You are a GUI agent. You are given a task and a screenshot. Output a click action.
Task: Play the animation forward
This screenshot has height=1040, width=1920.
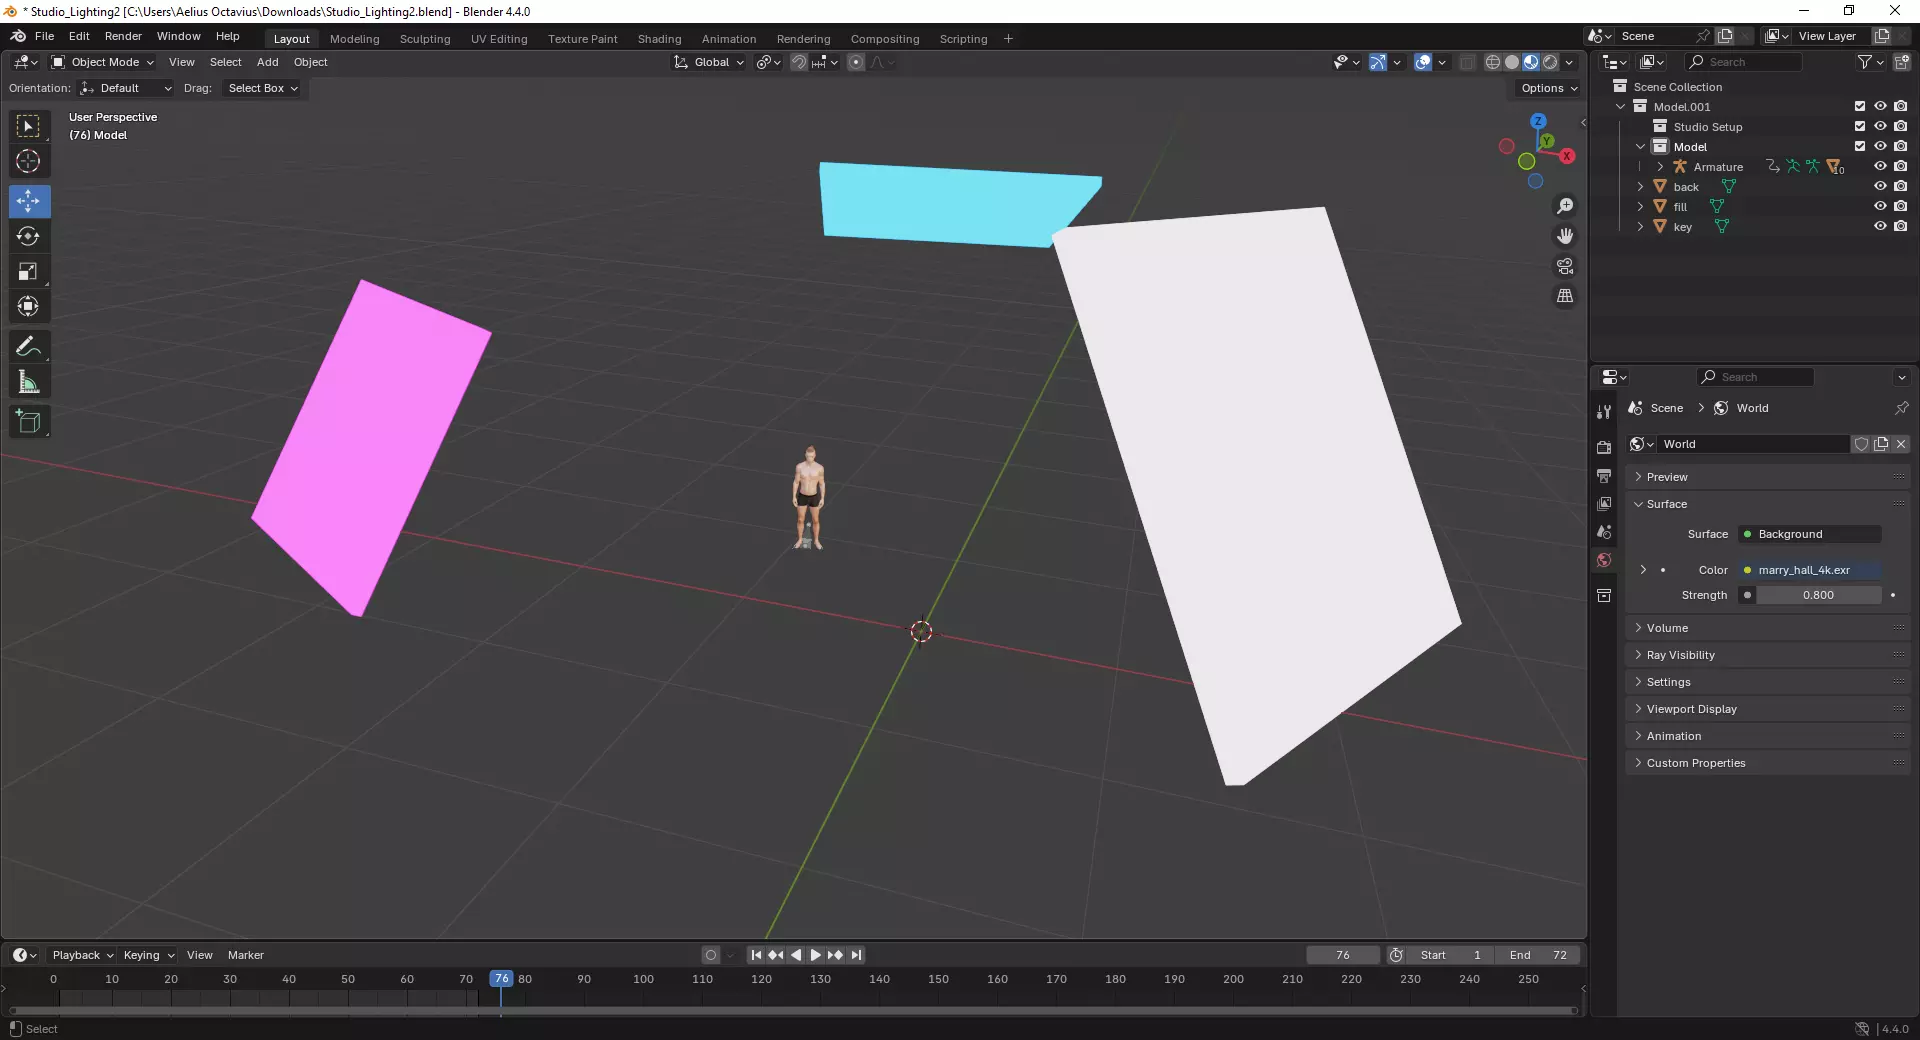tap(815, 955)
